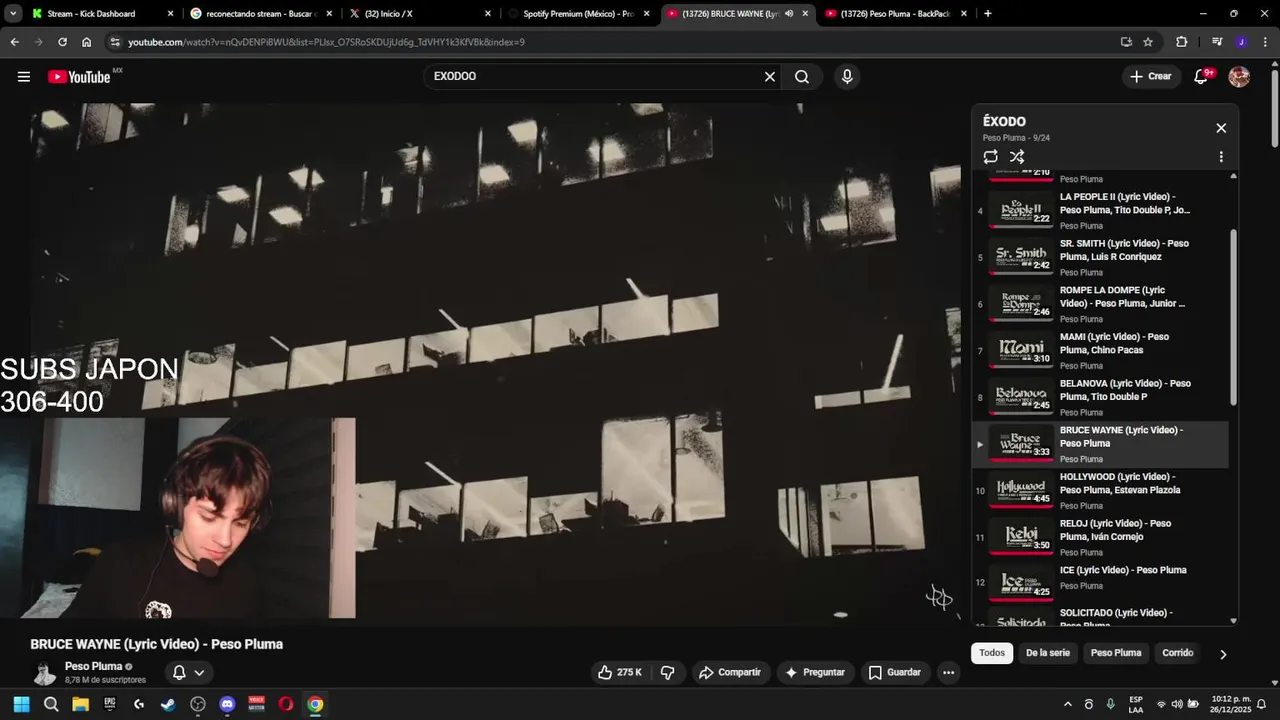Mute audio on BRUCE WAYNE tab
This screenshot has height=720, width=1280.
click(x=789, y=14)
